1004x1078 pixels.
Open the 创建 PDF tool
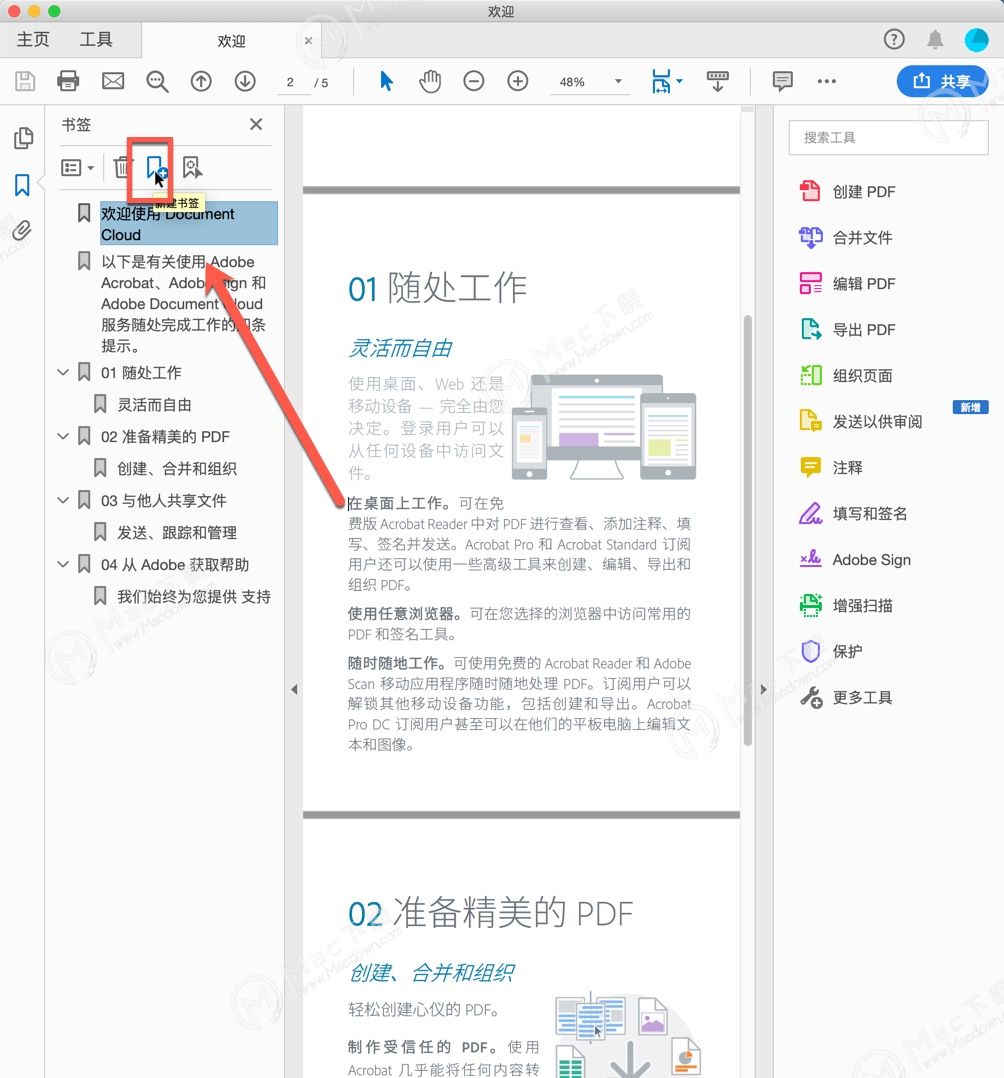tap(848, 191)
